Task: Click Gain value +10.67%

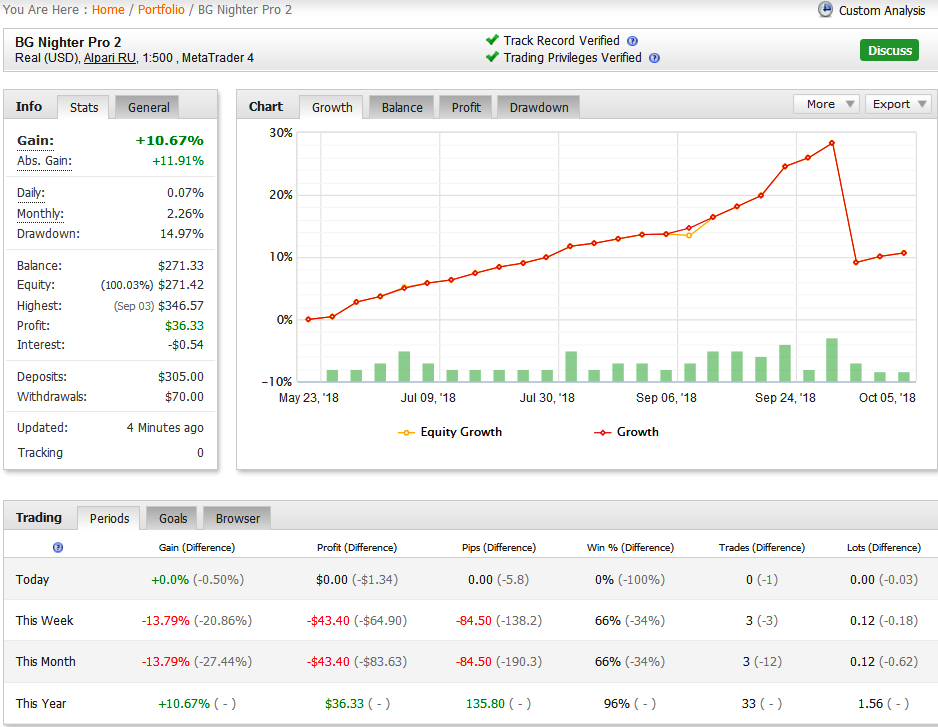Action: tap(169, 141)
